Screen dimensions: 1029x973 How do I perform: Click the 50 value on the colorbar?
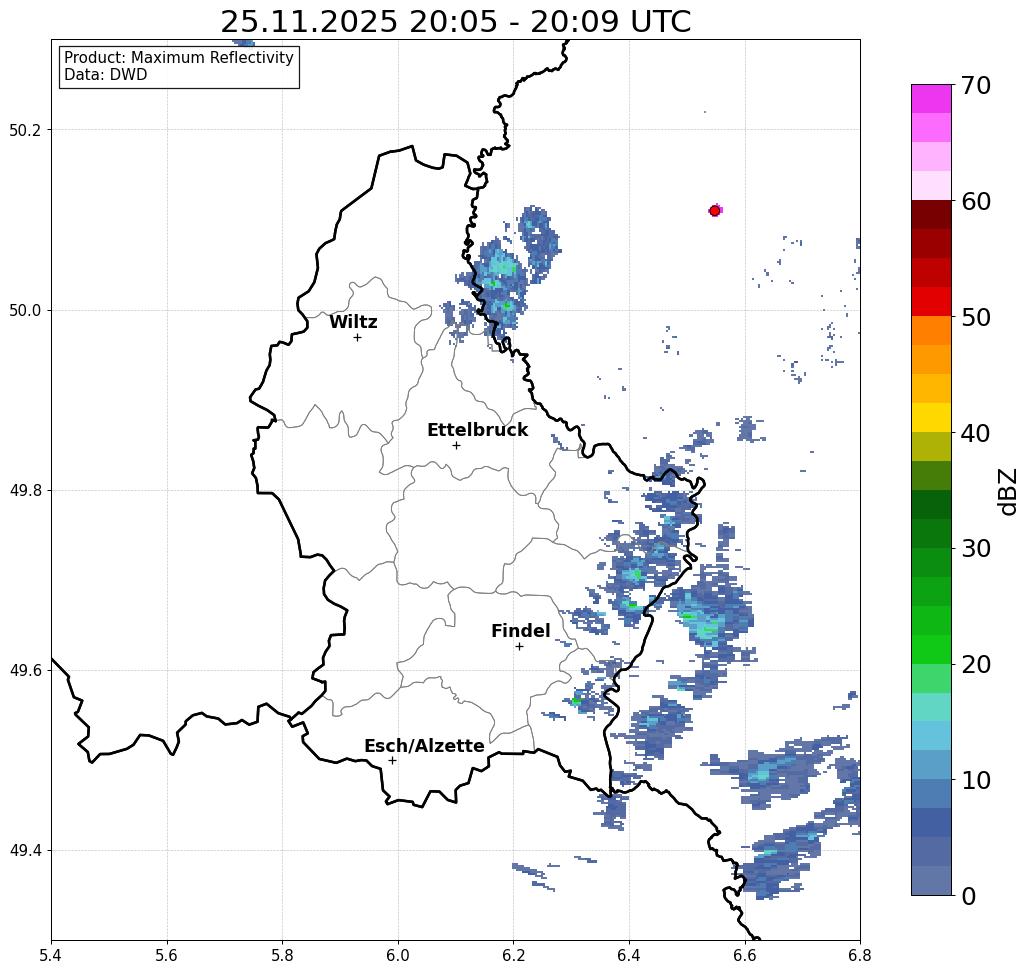(976, 318)
